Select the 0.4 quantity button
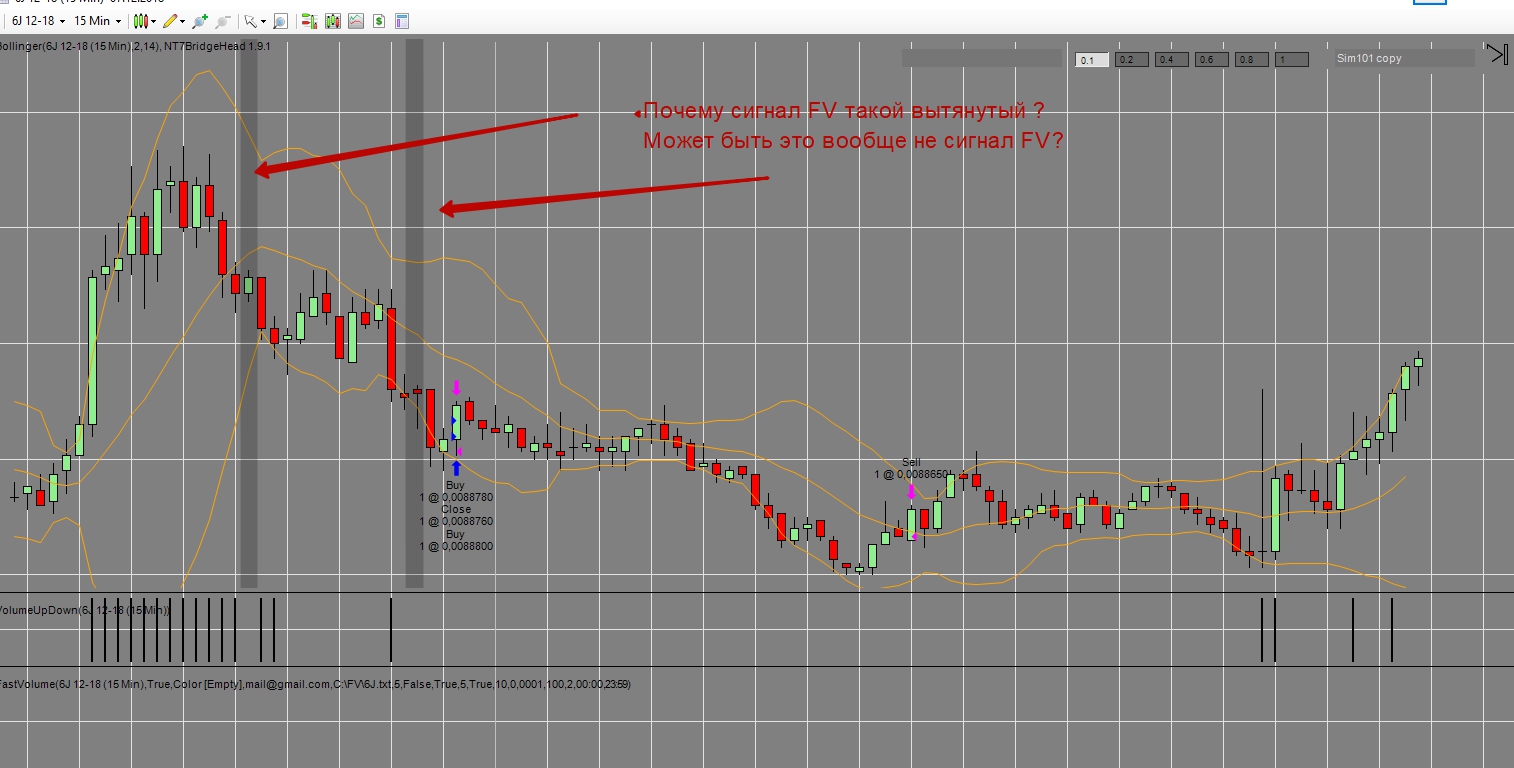 pos(1172,60)
